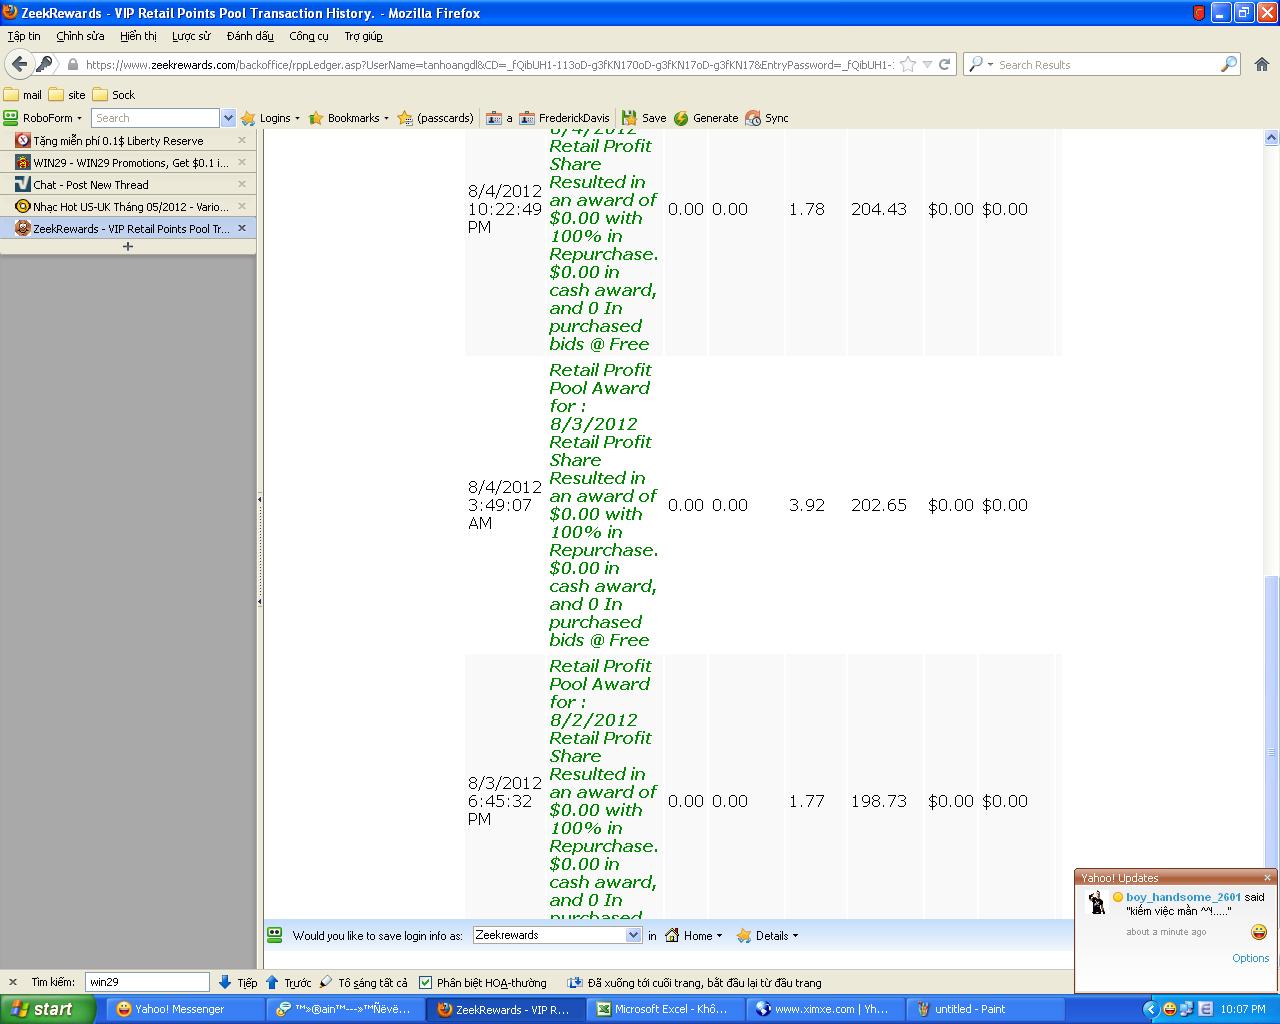Click the search magnifier in Search Results box
Image resolution: width=1280 pixels, height=1024 pixels.
(1229, 64)
